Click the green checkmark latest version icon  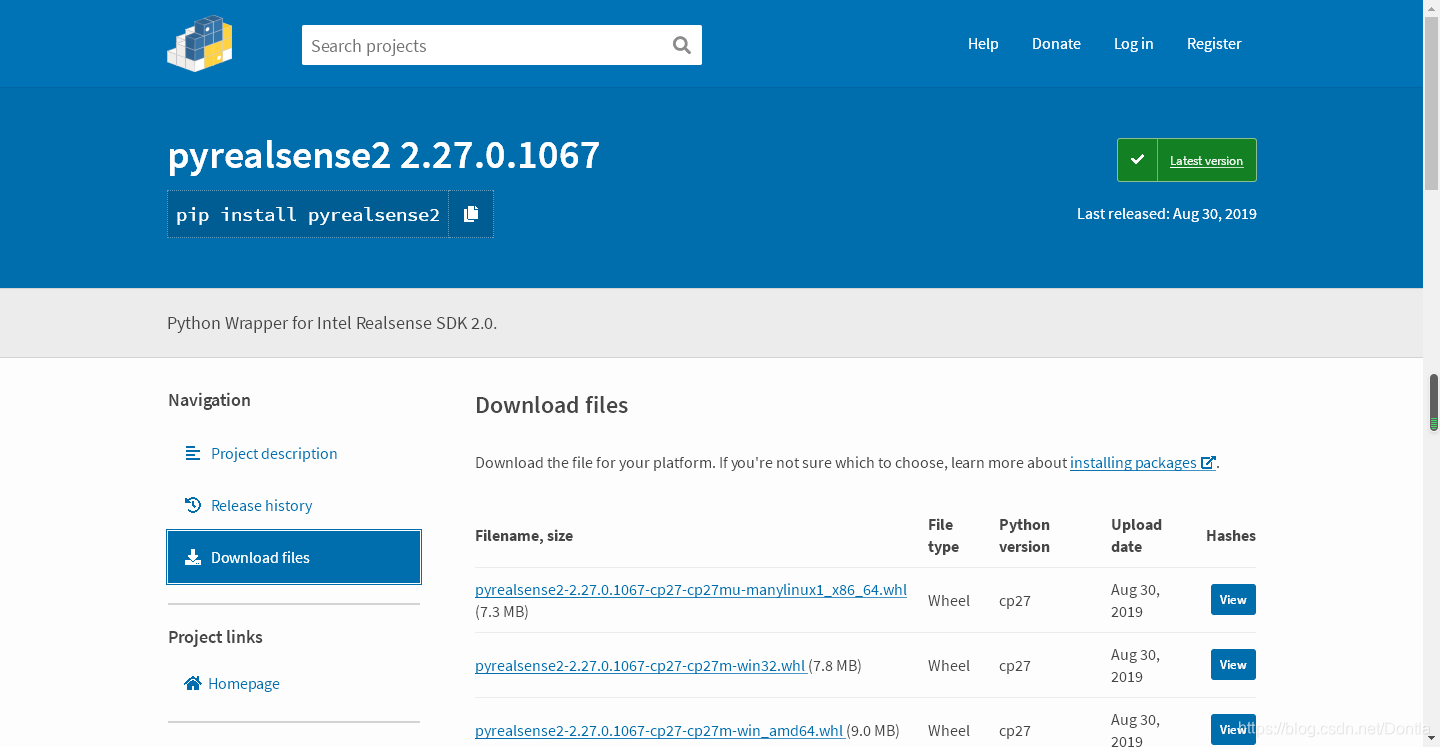pyautogui.click(x=1137, y=160)
